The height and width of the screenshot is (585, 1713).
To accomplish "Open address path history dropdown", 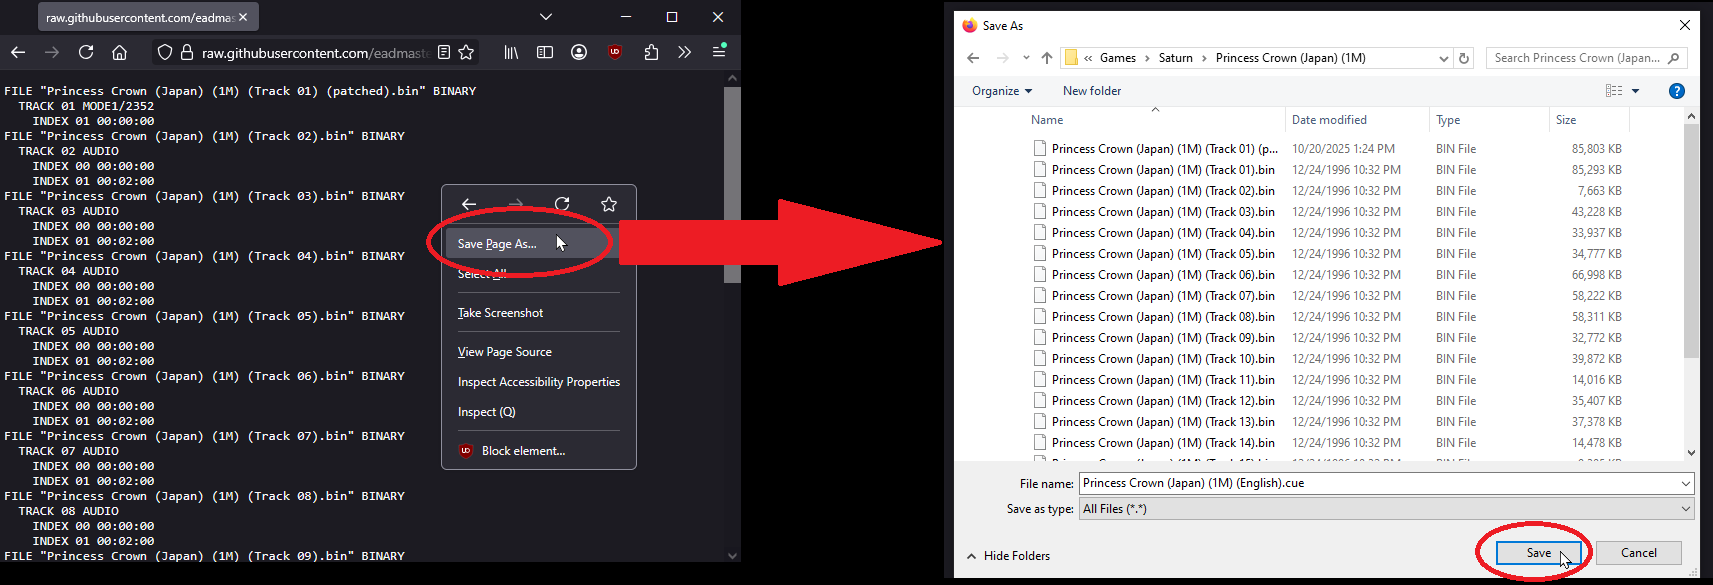I will coord(1443,58).
